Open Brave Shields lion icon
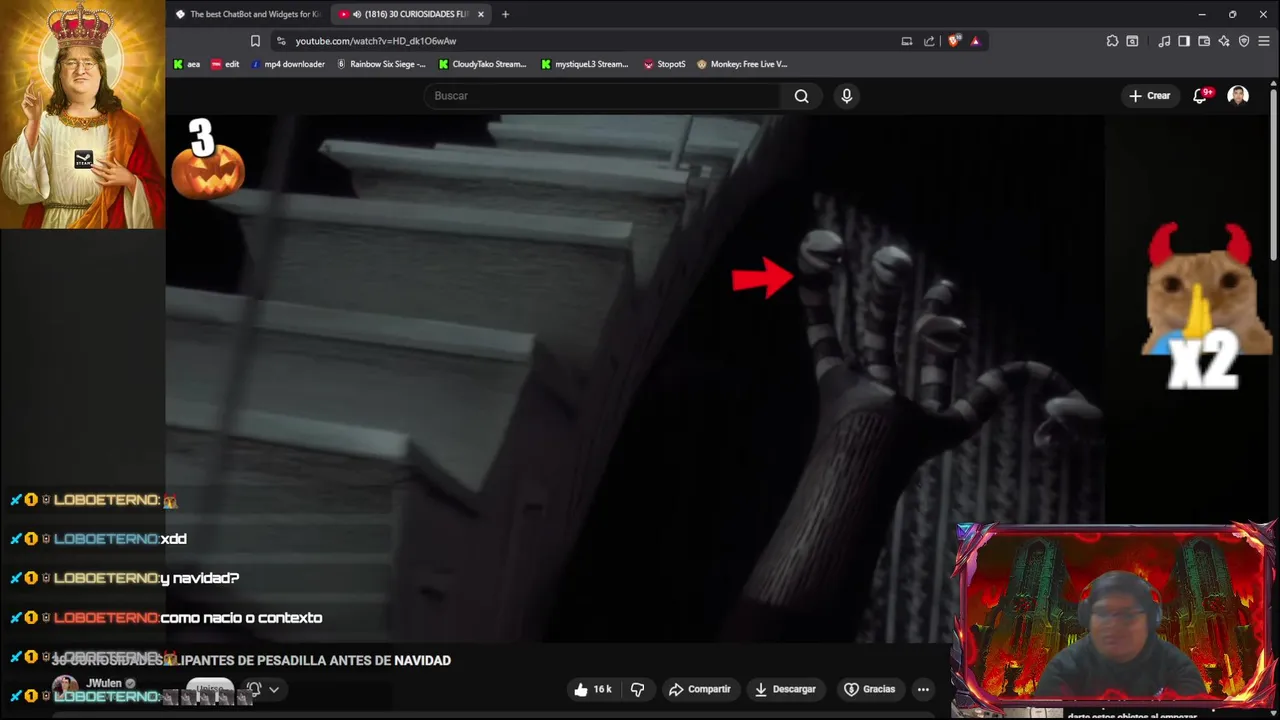 coord(954,41)
